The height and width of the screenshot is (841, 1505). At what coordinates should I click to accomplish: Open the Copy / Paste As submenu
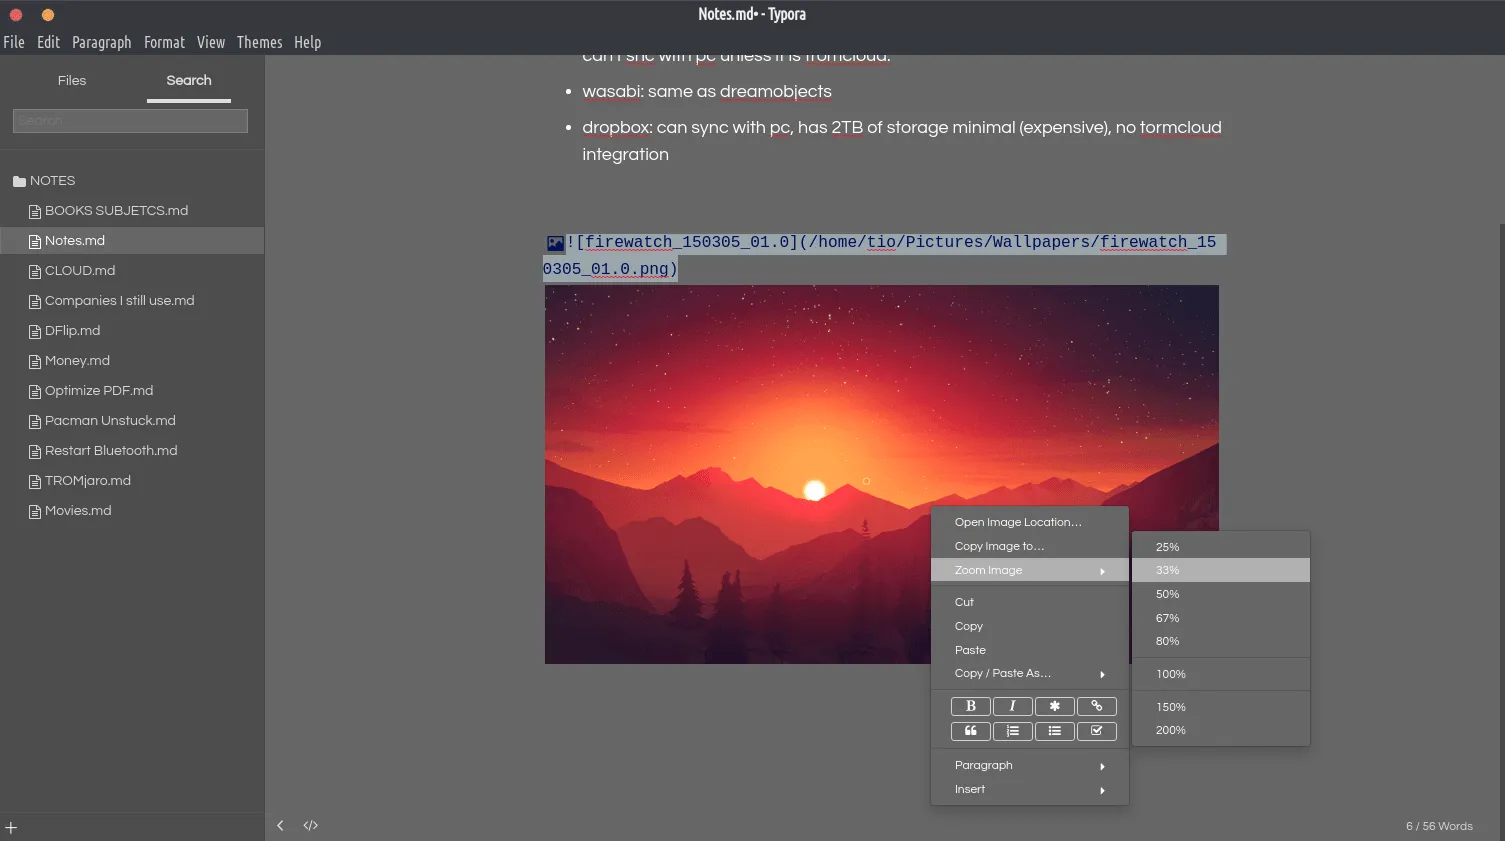[x=1030, y=674]
